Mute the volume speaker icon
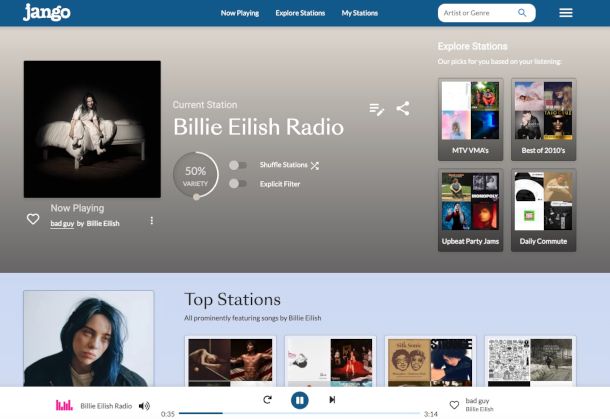The height and width of the screenshot is (419, 610). [x=144, y=406]
